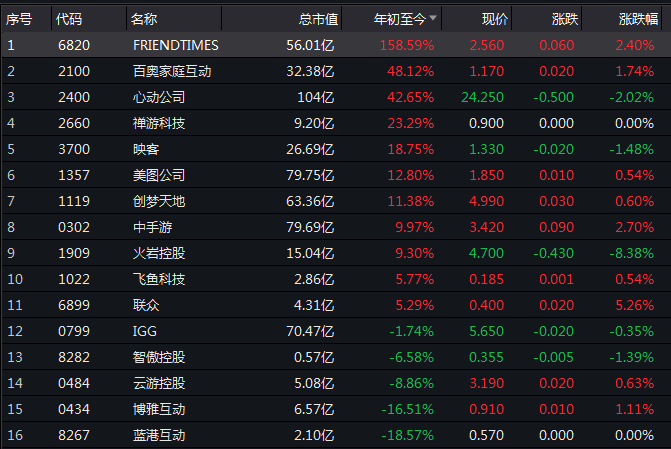Click the 代码 column header
The height and width of the screenshot is (449, 671).
click(70, 19)
